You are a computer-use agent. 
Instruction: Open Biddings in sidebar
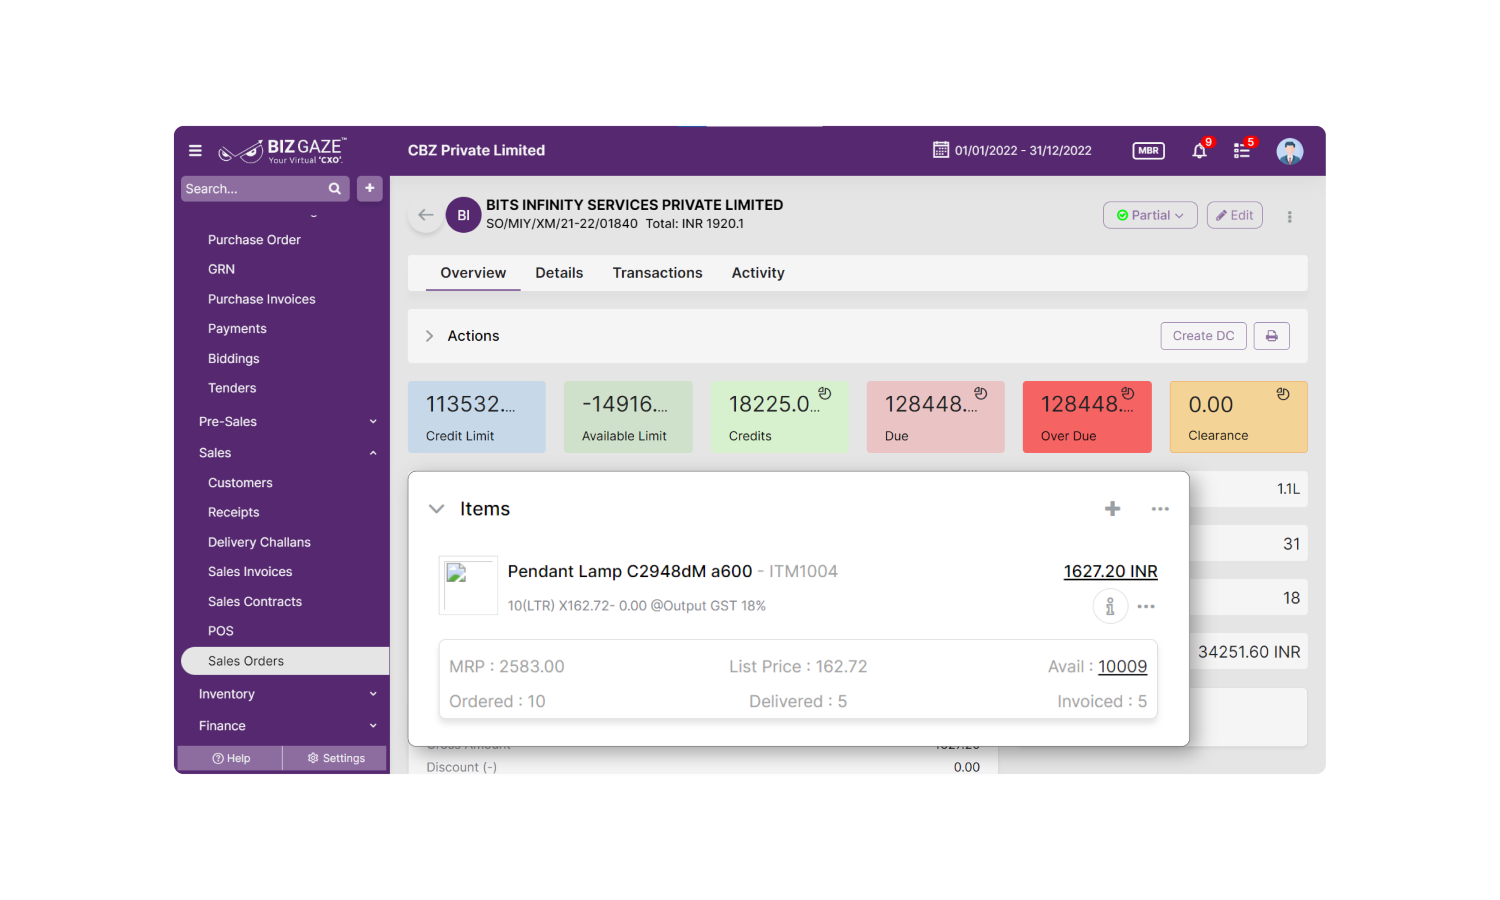(234, 359)
